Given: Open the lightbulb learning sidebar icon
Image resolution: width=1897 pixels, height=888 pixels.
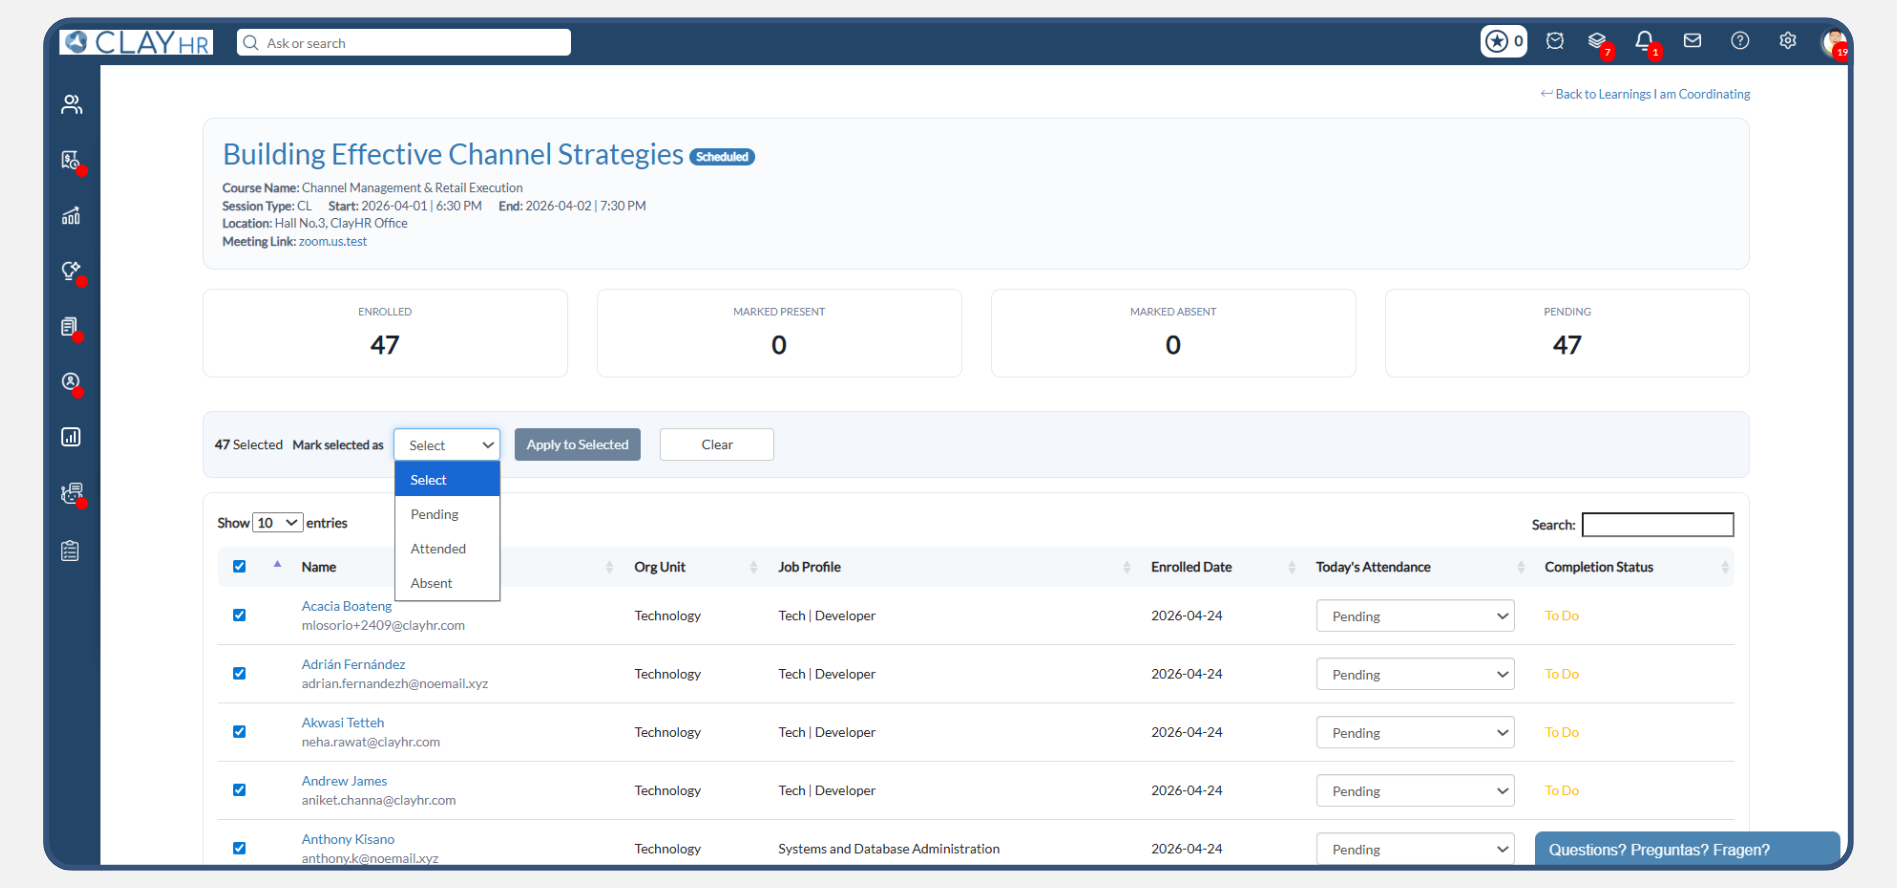Looking at the screenshot, I should click(71, 271).
